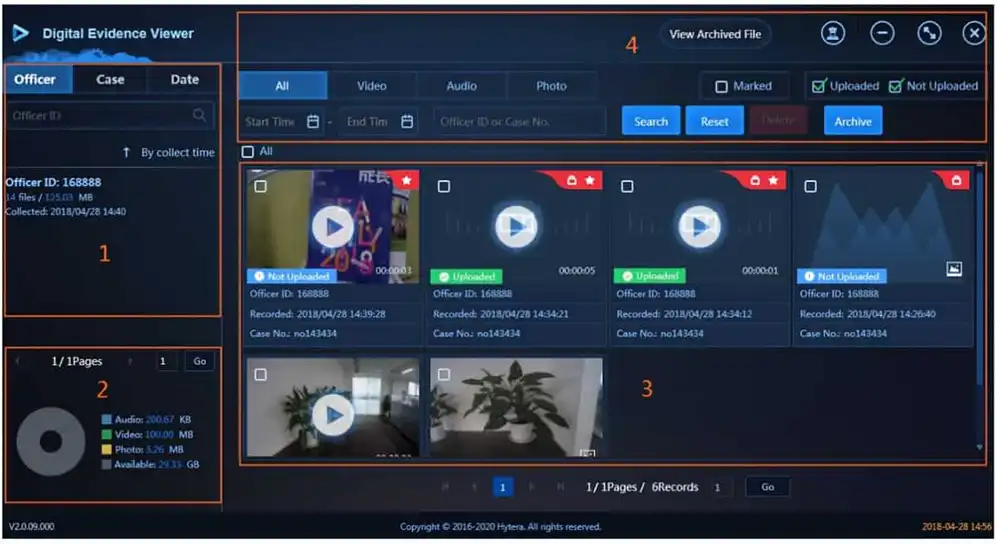Click the Officer ID or Case No. field
This screenshot has width=1000, height=544.
coord(519,122)
